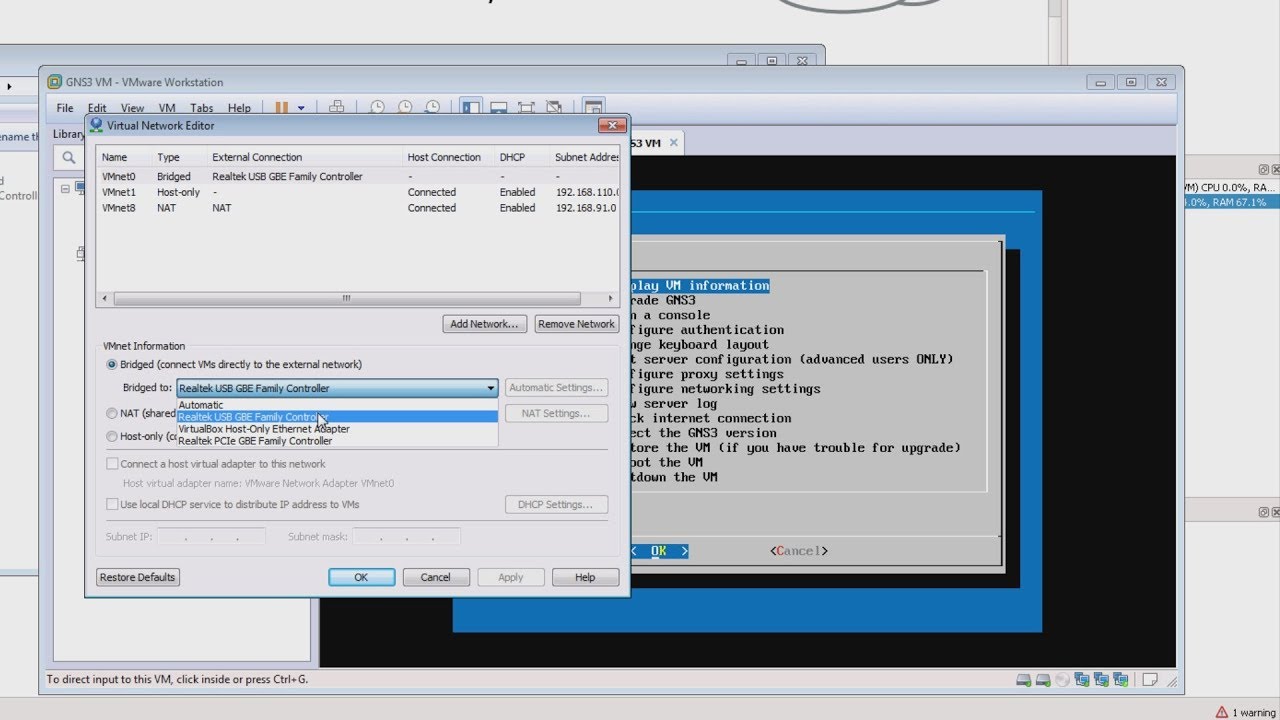Collapse the library tree node expander
The image size is (1280, 720).
[x=65, y=188]
